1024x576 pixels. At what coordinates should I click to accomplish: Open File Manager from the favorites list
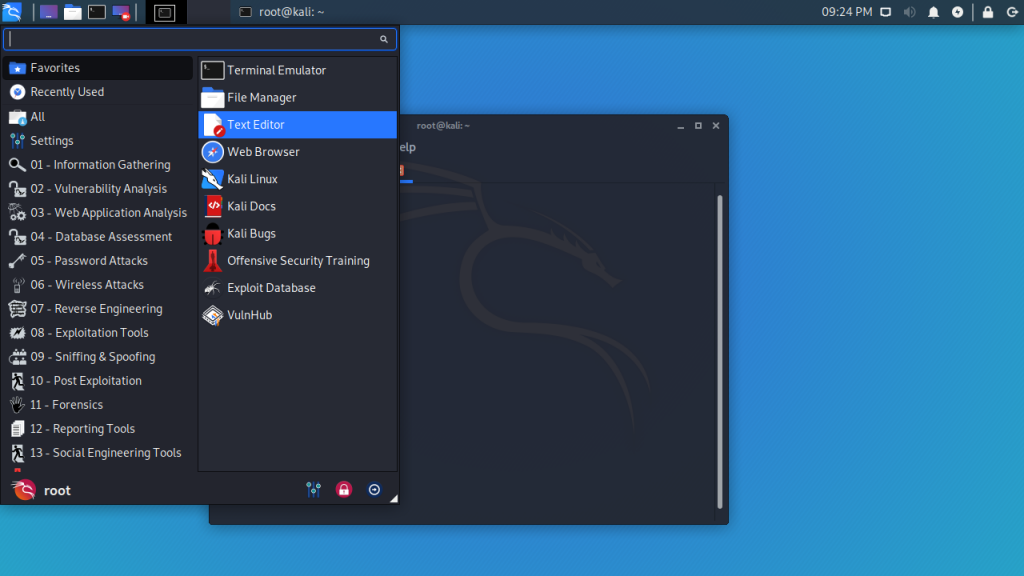pyautogui.click(x=297, y=97)
